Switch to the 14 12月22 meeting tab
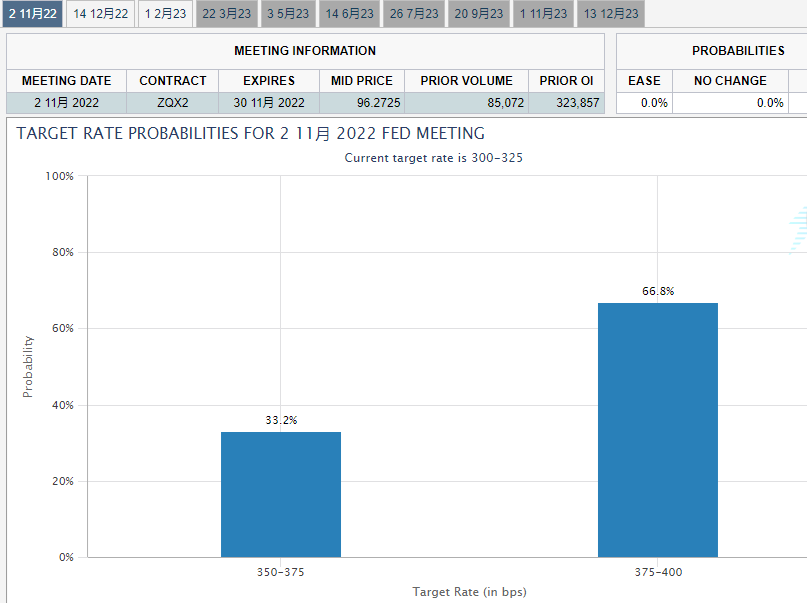Screen dimensions: 807x603 (101, 14)
